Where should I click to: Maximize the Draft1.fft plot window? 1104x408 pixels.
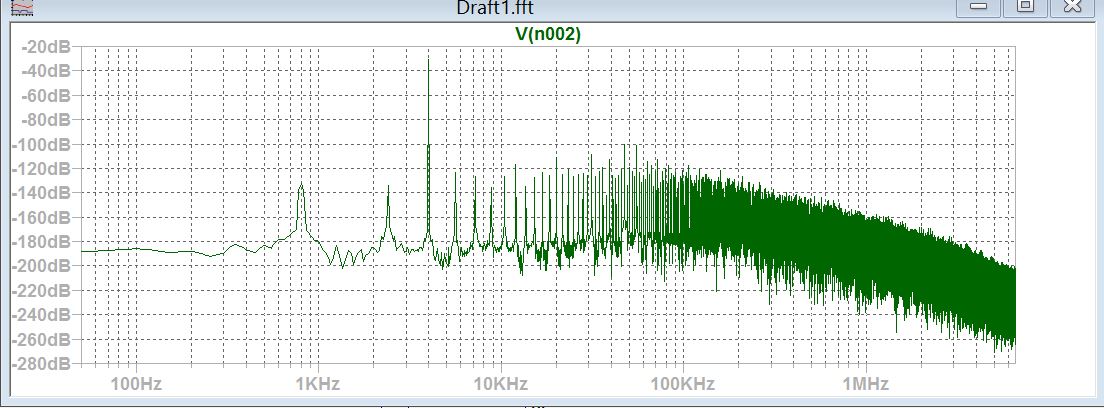point(1026,7)
